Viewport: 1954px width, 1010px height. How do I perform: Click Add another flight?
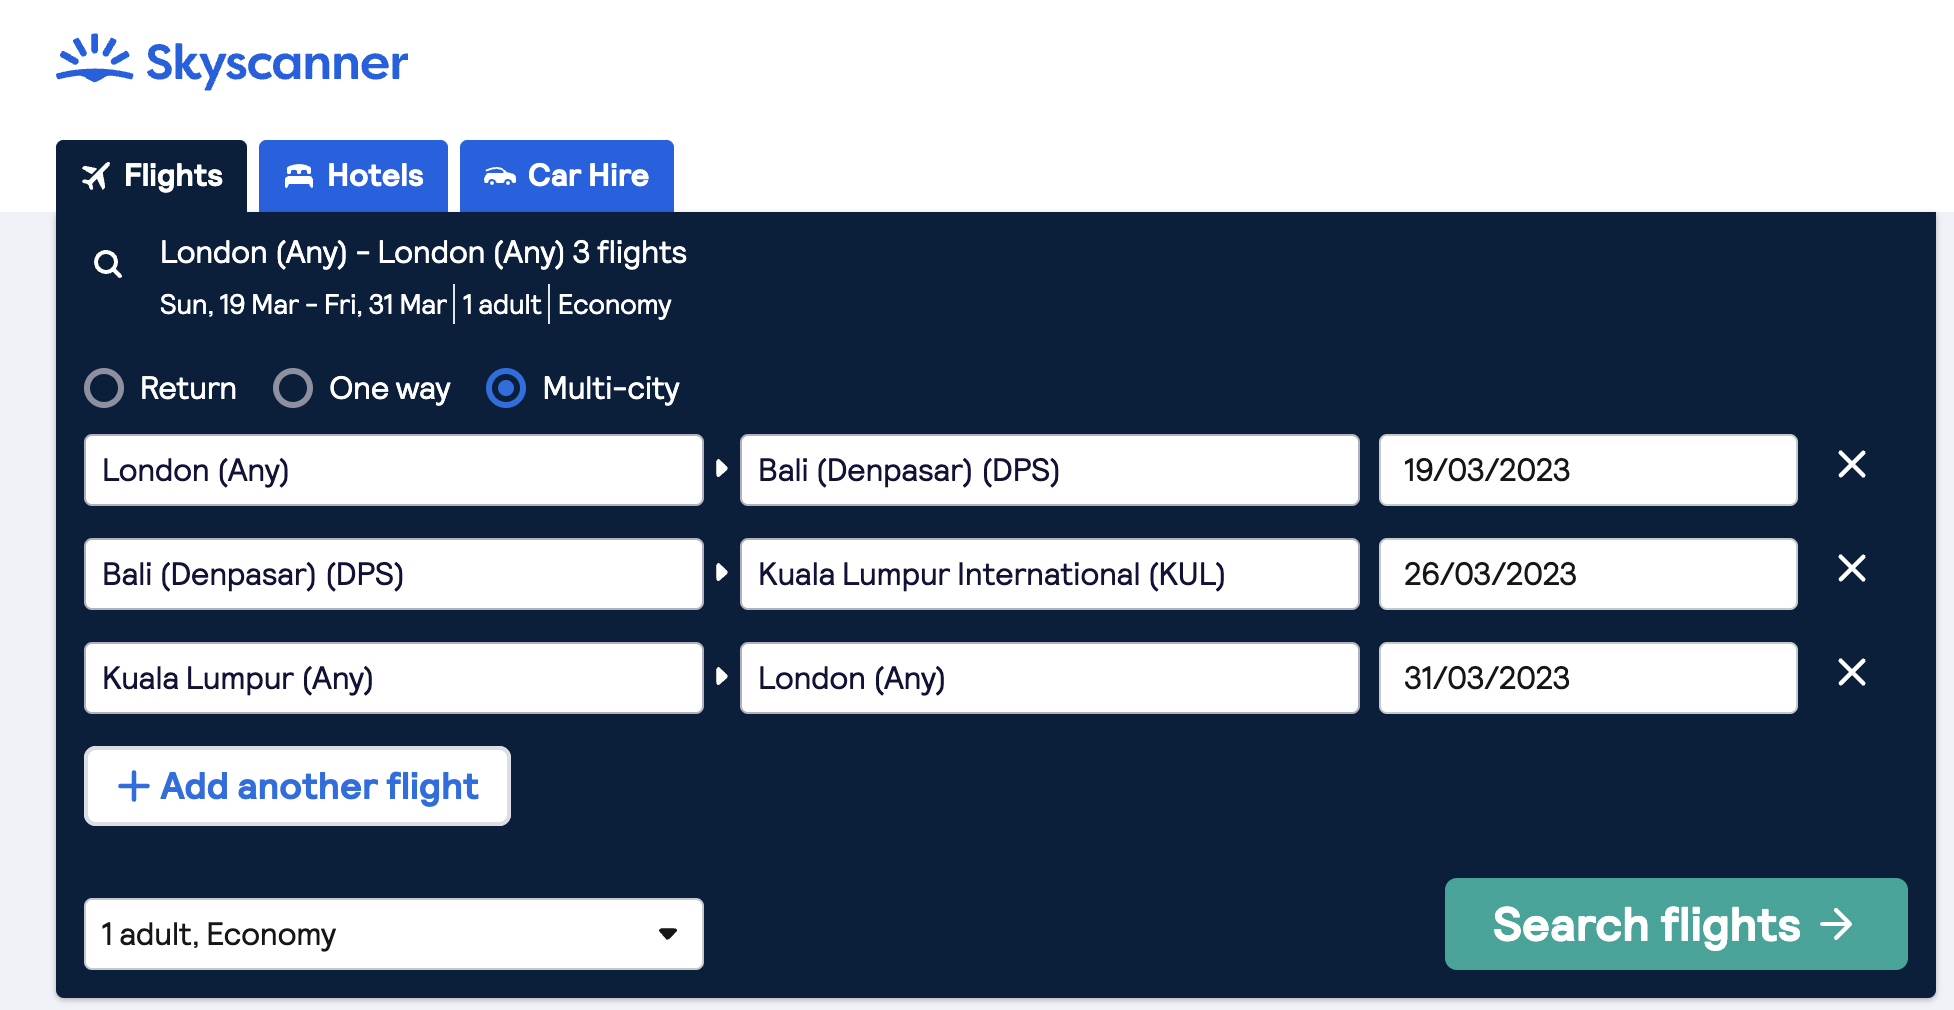tap(297, 786)
